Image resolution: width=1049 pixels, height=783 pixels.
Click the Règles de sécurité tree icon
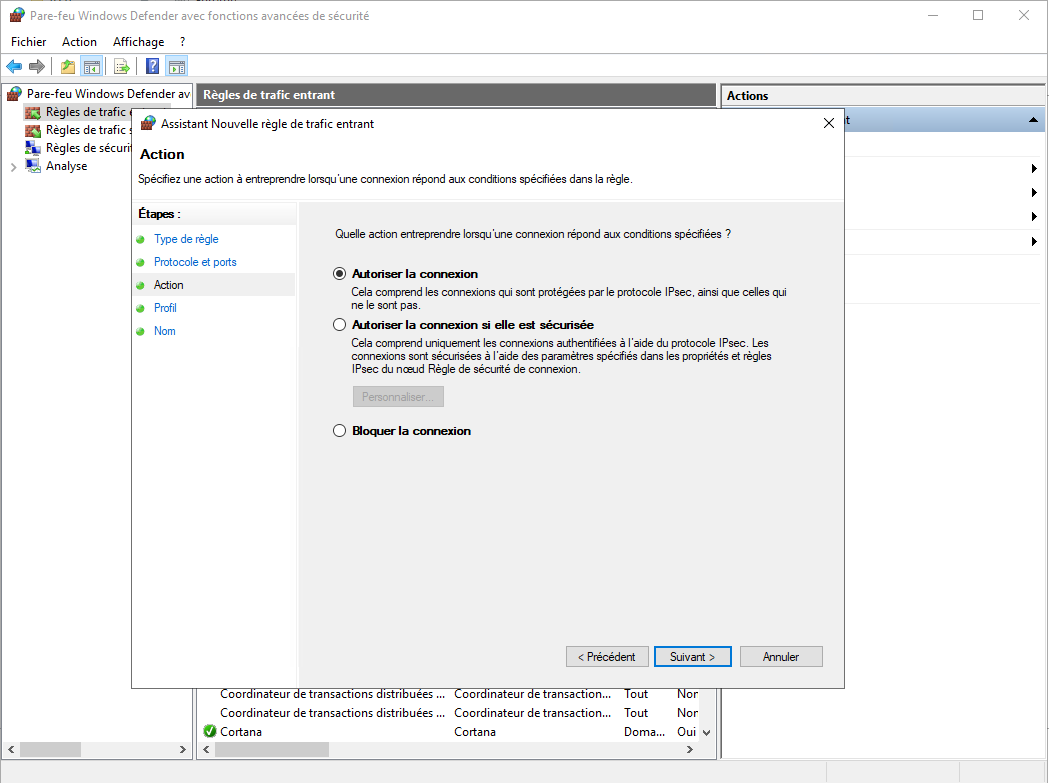click(x=33, y=148)
